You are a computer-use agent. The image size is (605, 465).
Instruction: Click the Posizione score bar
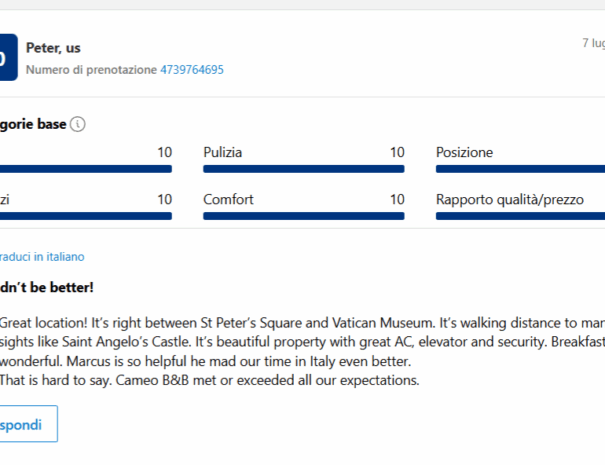(520, 169)
